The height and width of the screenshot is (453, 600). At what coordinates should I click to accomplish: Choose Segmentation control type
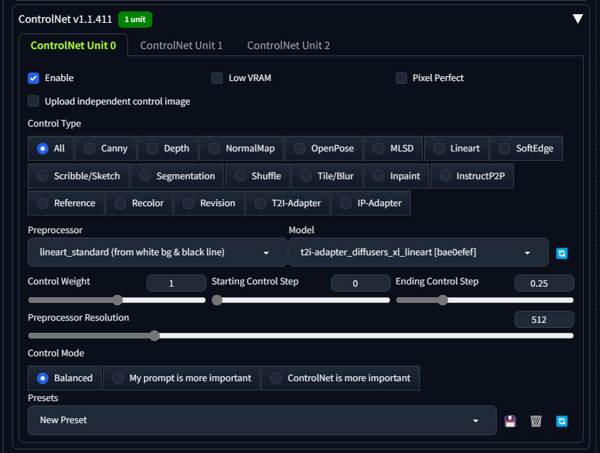coord(177,176)
